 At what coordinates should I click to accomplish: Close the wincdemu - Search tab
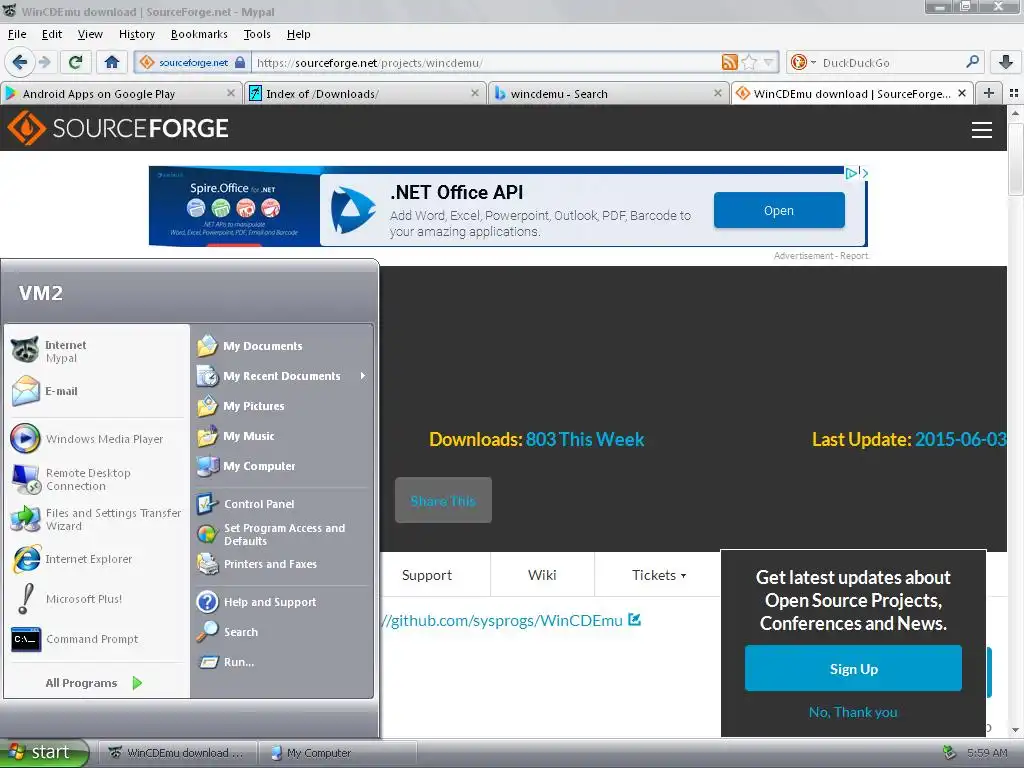(718, 93)
